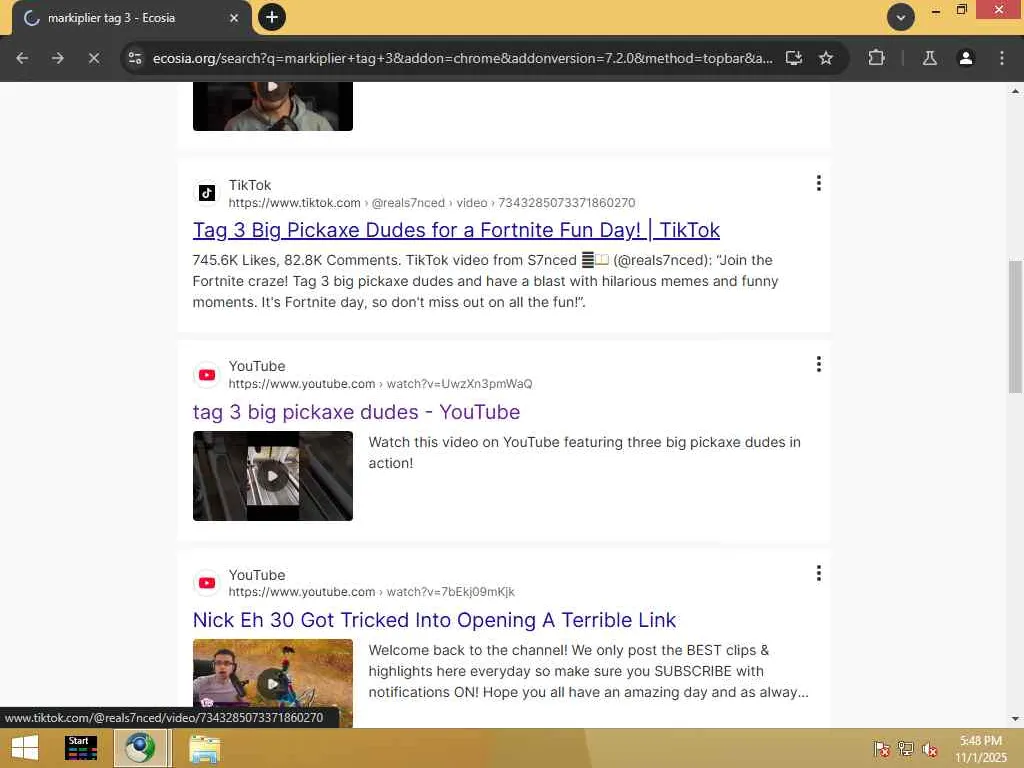1024x768 pixels.
Task: Click the scrollbar up arrow
Action: (x=1015, y=91)
